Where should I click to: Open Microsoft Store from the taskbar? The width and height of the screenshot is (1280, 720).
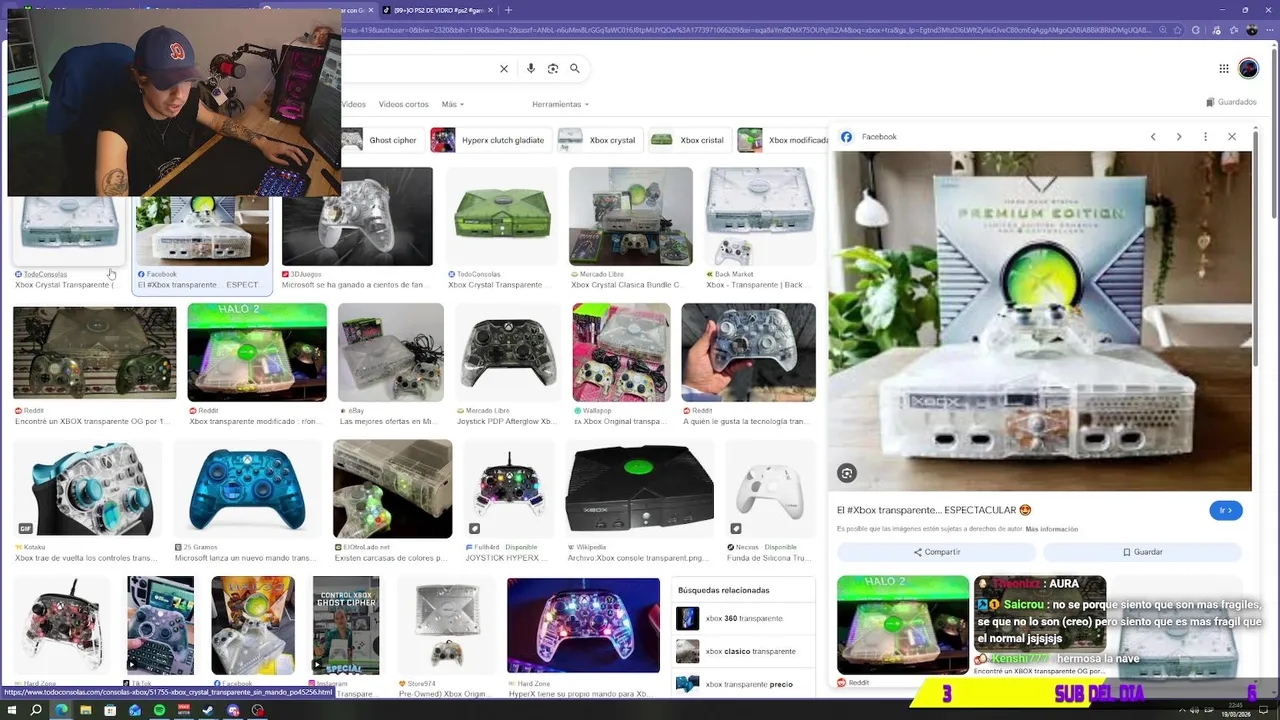(110, 710)
